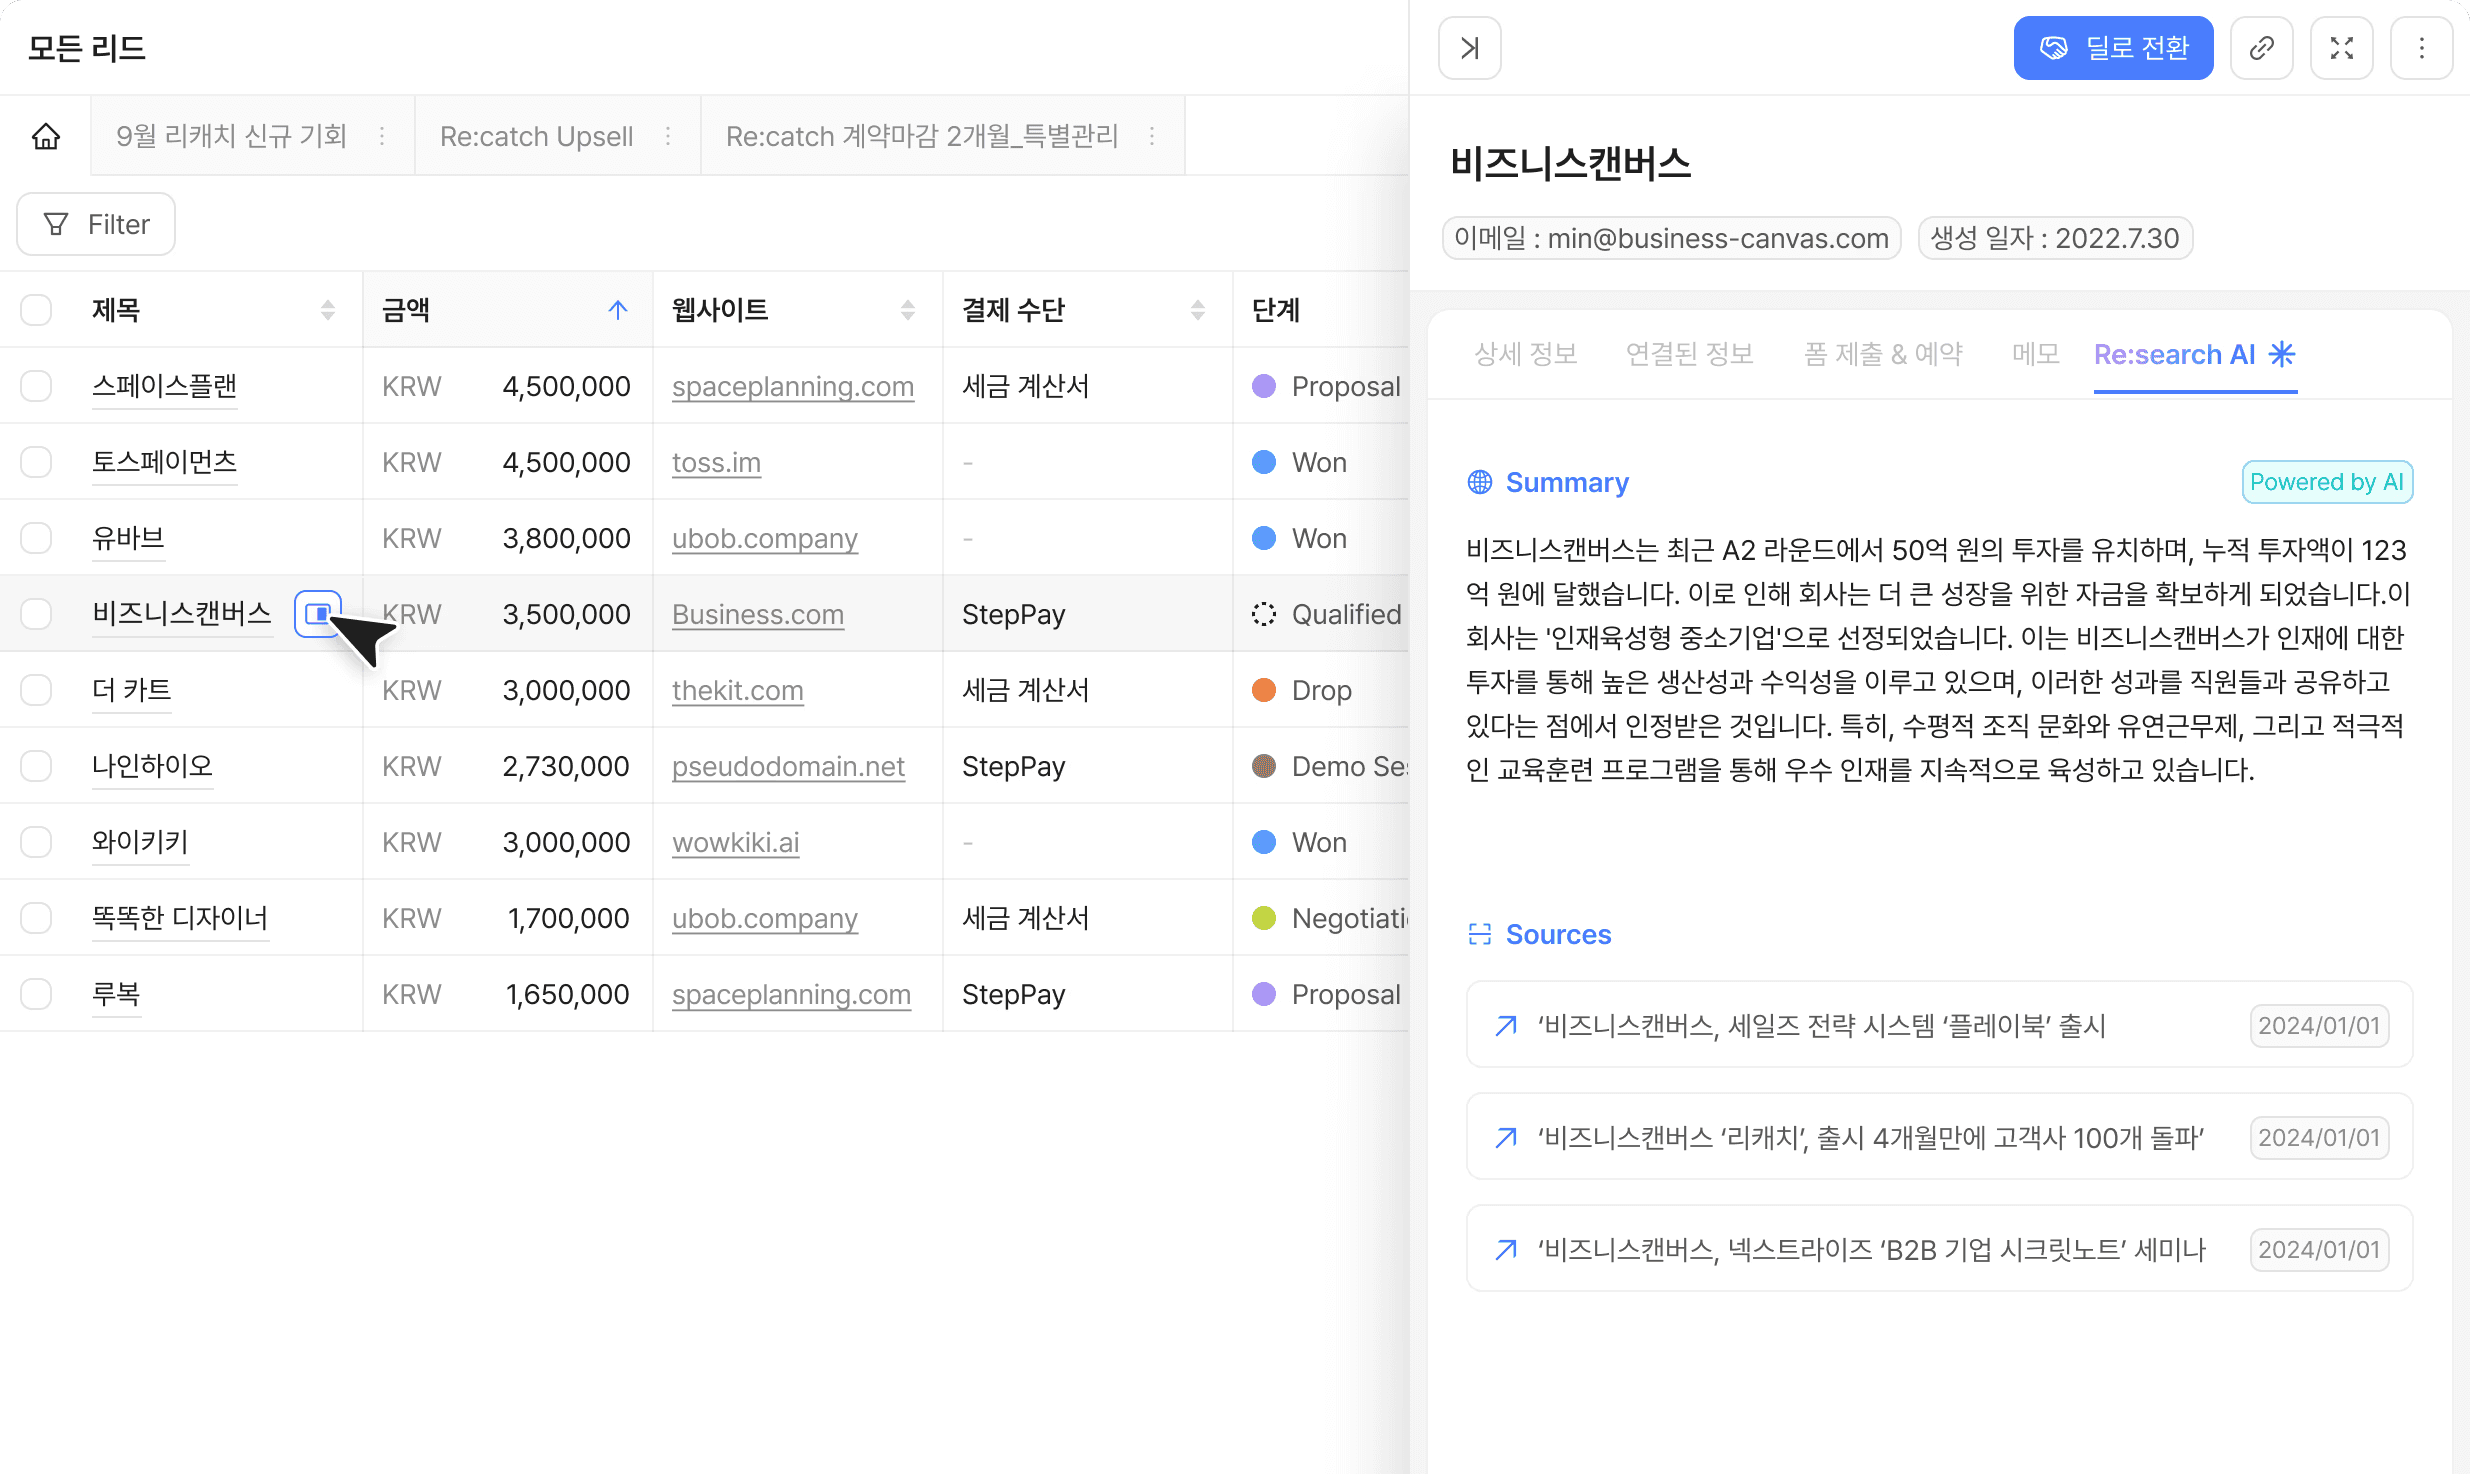The height and width of the screenshot is (1474, 2470).
Task: Click StepPay cell in 나인하이오 row
Action: (x=1088, y=766)
